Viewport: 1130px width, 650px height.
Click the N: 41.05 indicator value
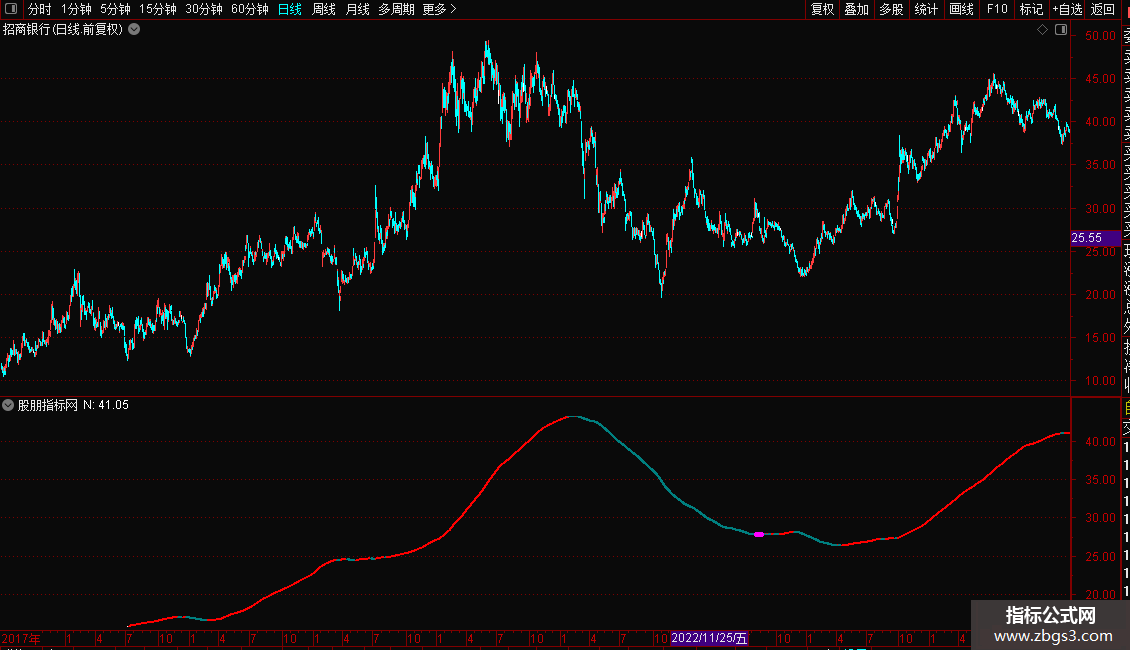coord(106,405)
